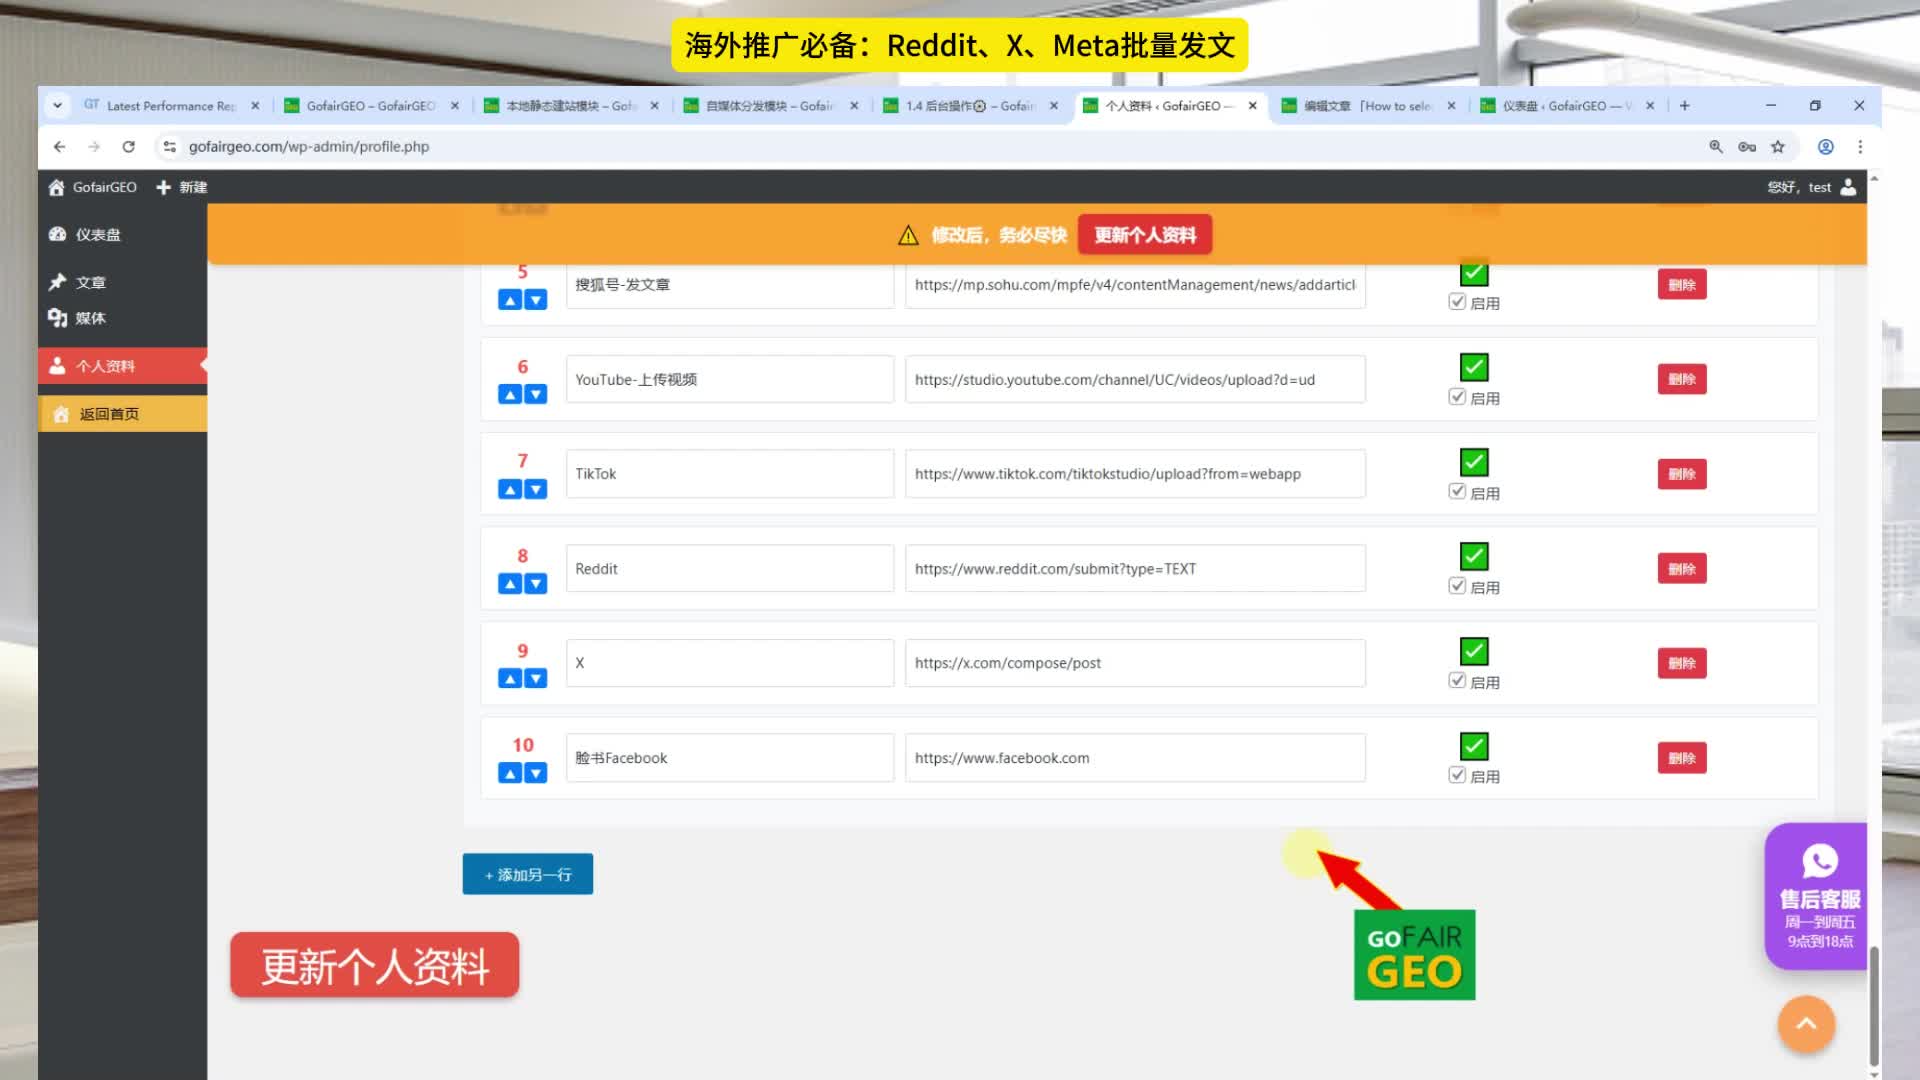Click the Reddit URL input field
This screenshot has width=1920, height=1080.
click(1134, 569)
